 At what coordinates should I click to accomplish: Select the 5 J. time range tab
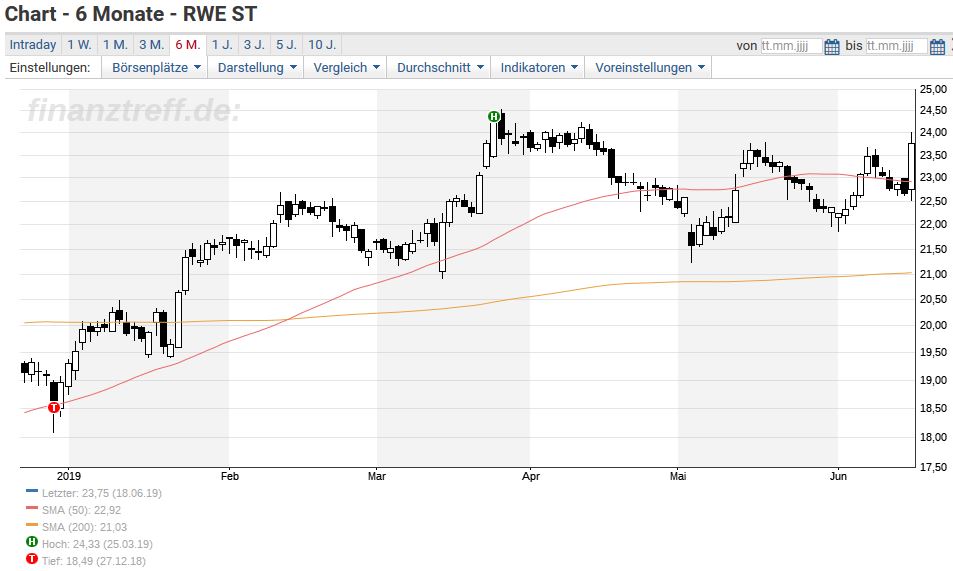click(x=286, y=45)
